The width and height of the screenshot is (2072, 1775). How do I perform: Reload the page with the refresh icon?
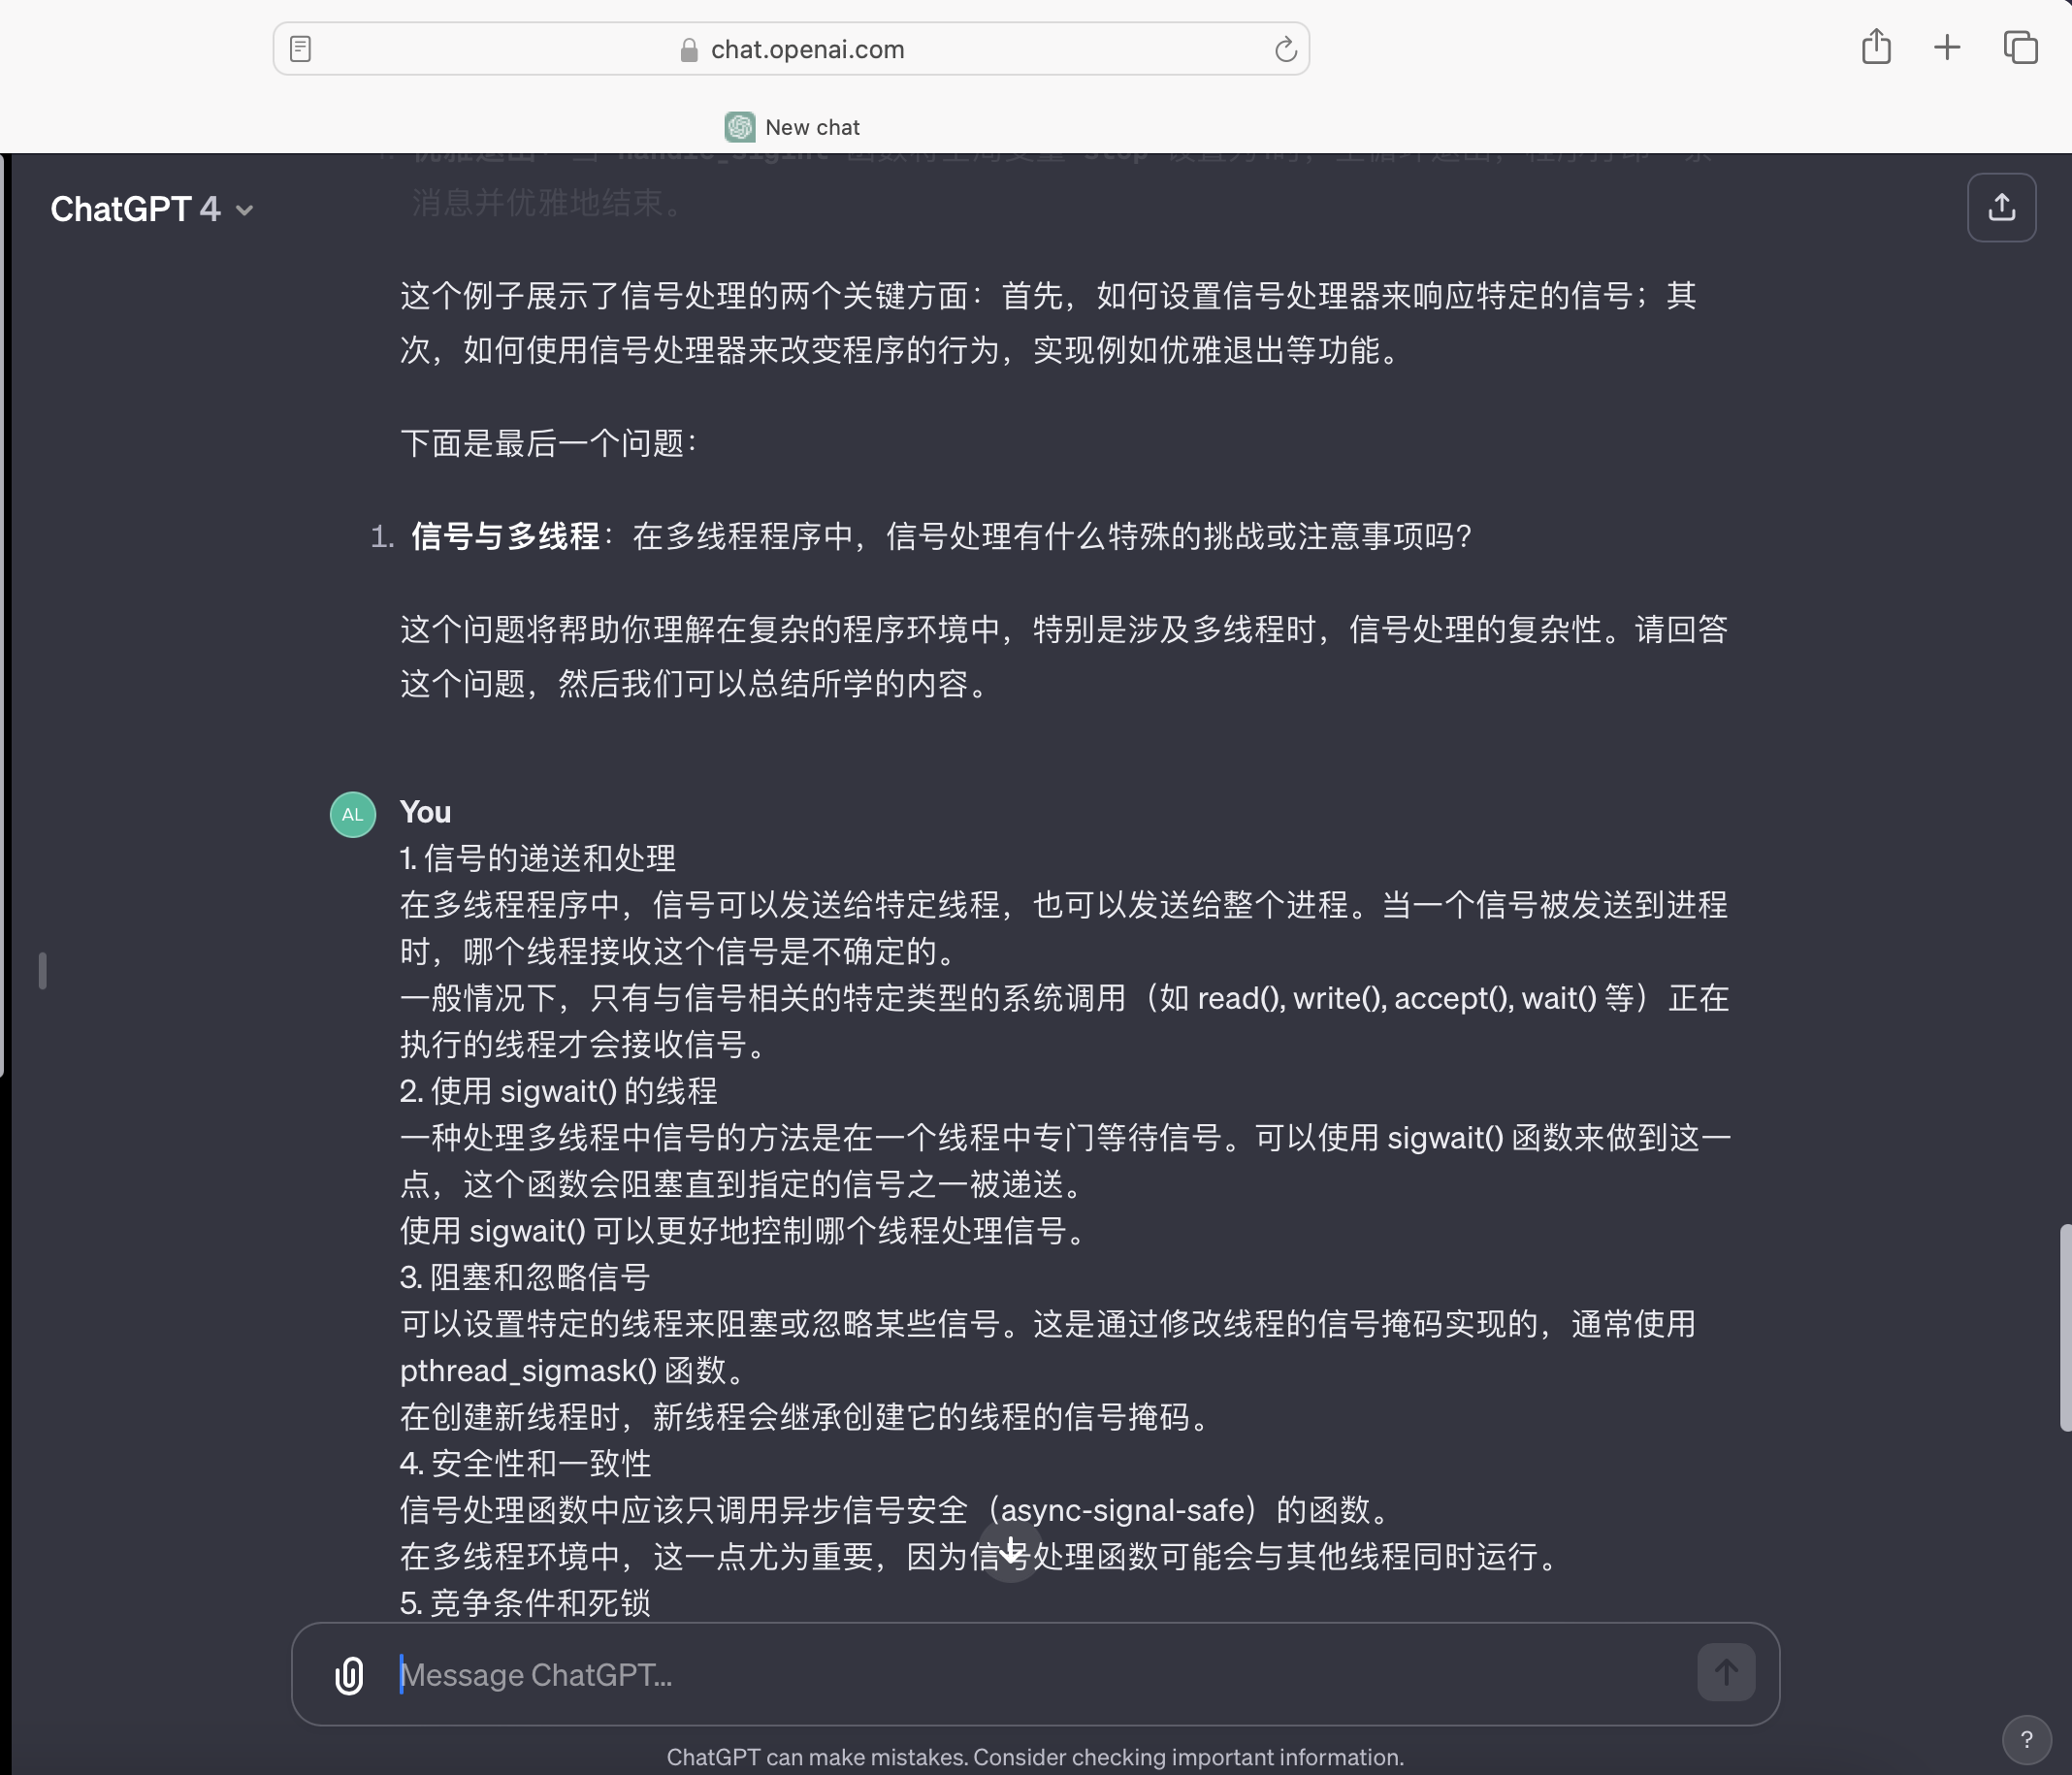click(1285, 49)
